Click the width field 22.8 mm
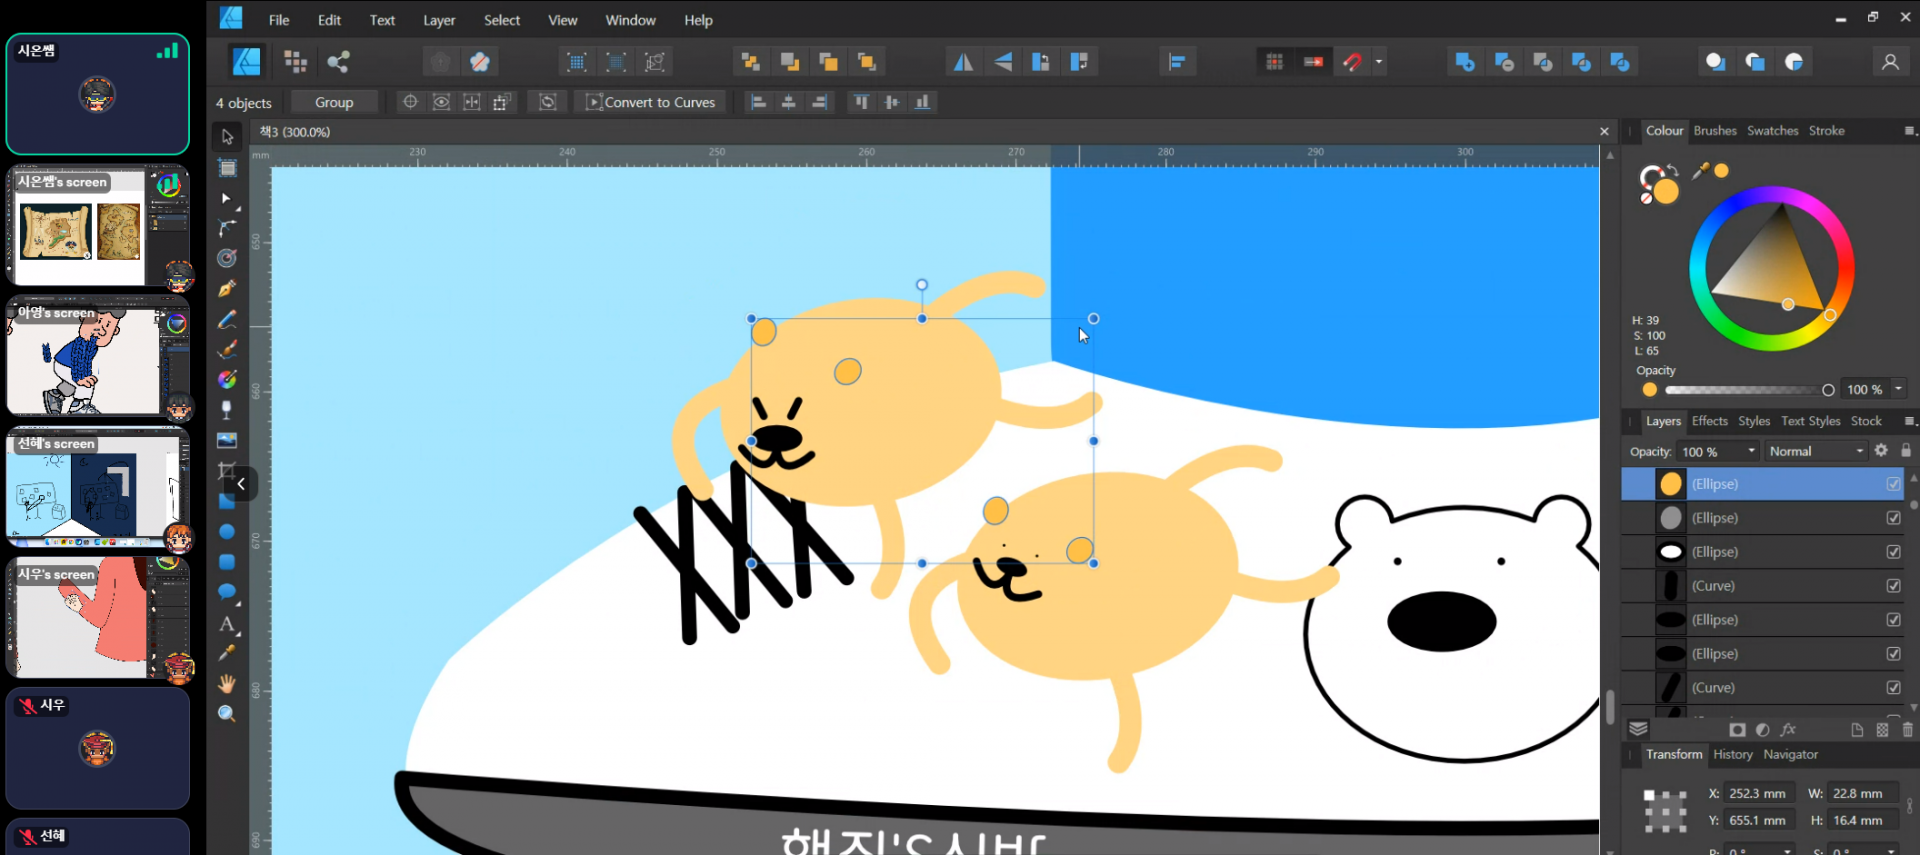Image resolution: width=1920 pixels, height=855 pixels. (x=1864, y=794)
